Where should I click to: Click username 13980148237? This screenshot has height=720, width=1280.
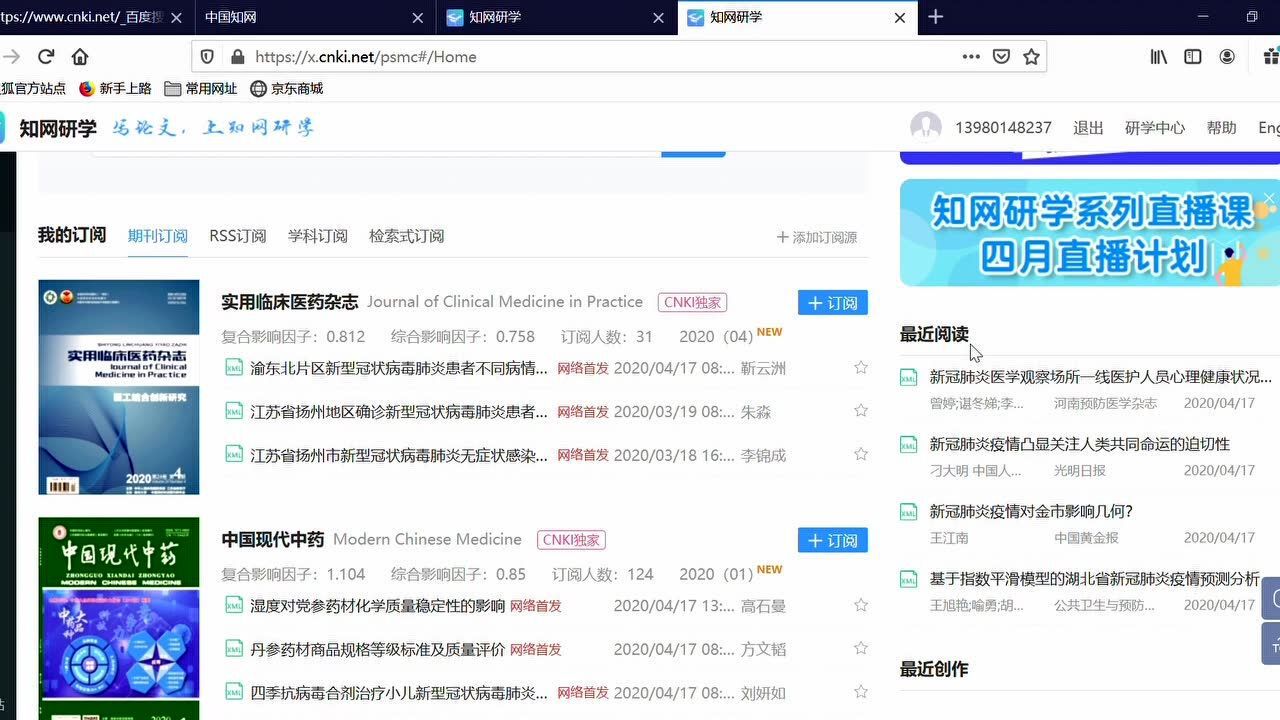[x=1003, y=128]
